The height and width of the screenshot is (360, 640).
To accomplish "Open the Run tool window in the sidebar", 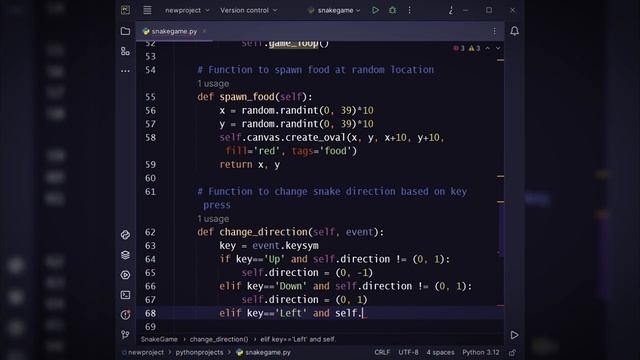I will [125, 275].
